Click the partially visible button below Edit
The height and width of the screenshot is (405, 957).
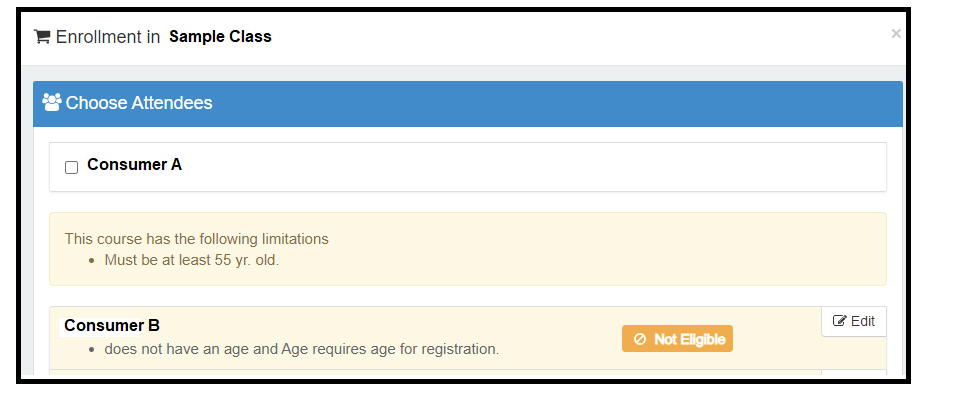tap(853, 374)
